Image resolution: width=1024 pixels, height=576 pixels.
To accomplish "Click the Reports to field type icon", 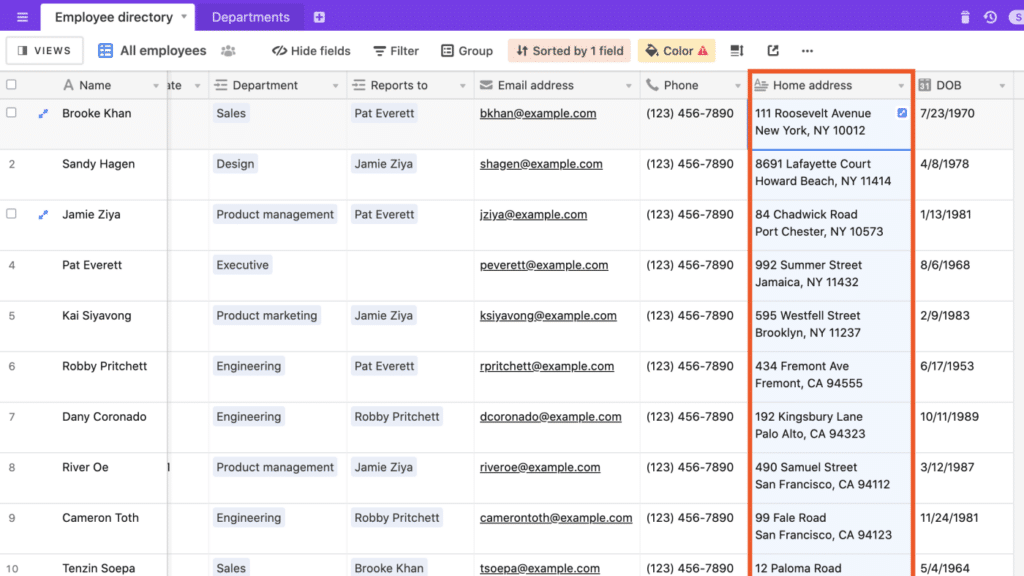I will (359, 85).
